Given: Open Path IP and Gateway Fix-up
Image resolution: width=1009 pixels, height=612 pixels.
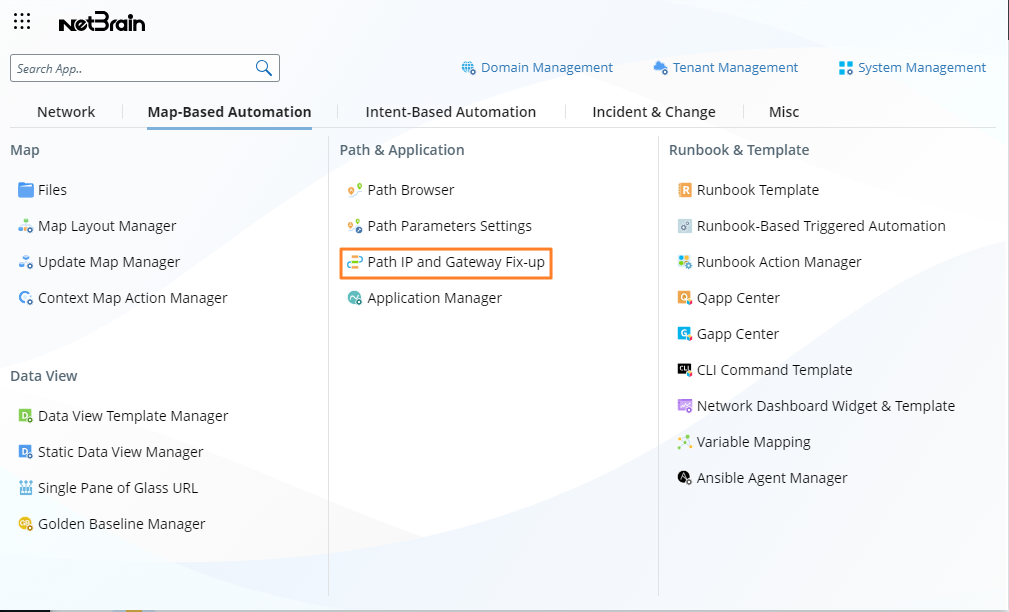Looking at the screenshot, I should [x=455, y=262].
